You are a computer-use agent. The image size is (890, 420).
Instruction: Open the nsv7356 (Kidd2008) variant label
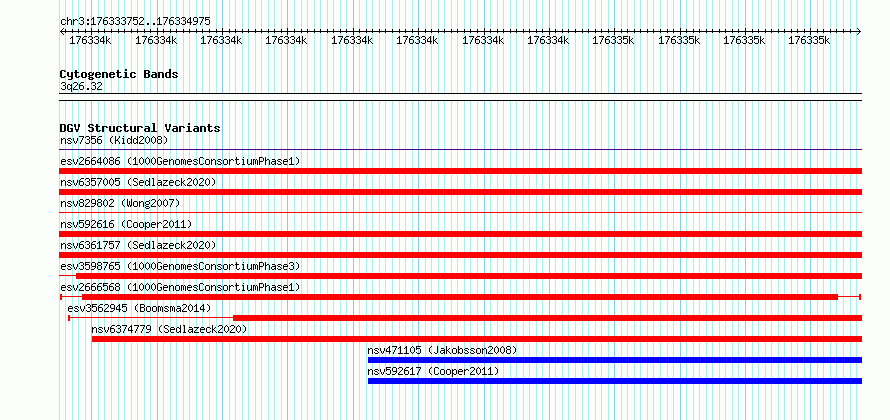click(114, 140)
